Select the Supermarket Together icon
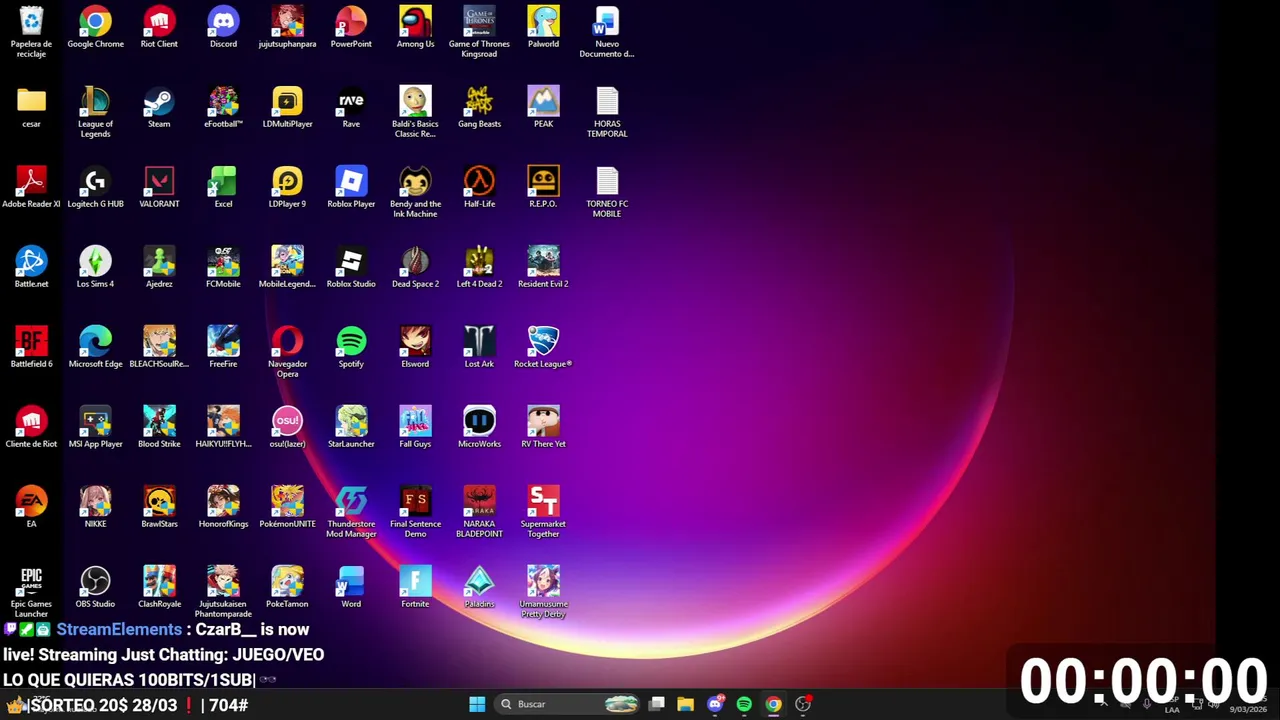Viewport: 1280px width, 720px height. coord(543,512)
